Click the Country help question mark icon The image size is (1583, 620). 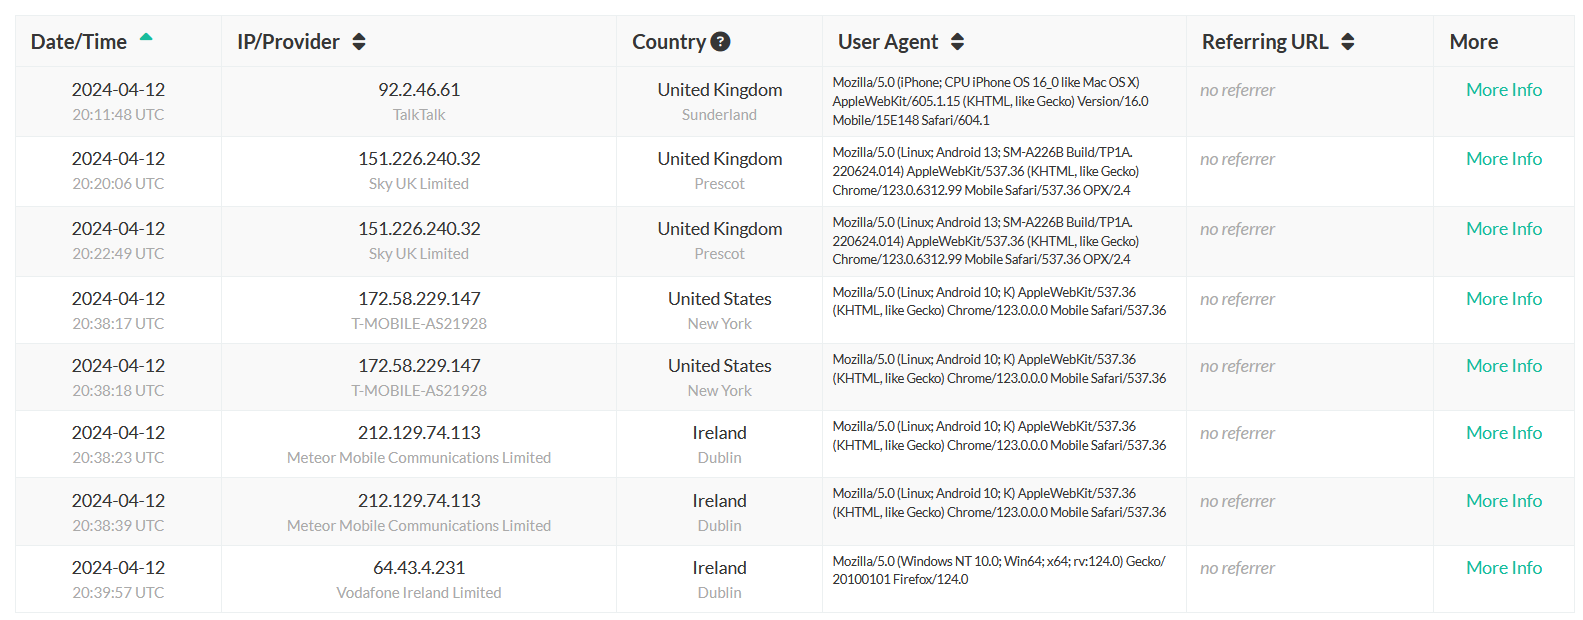pos(720,42)
